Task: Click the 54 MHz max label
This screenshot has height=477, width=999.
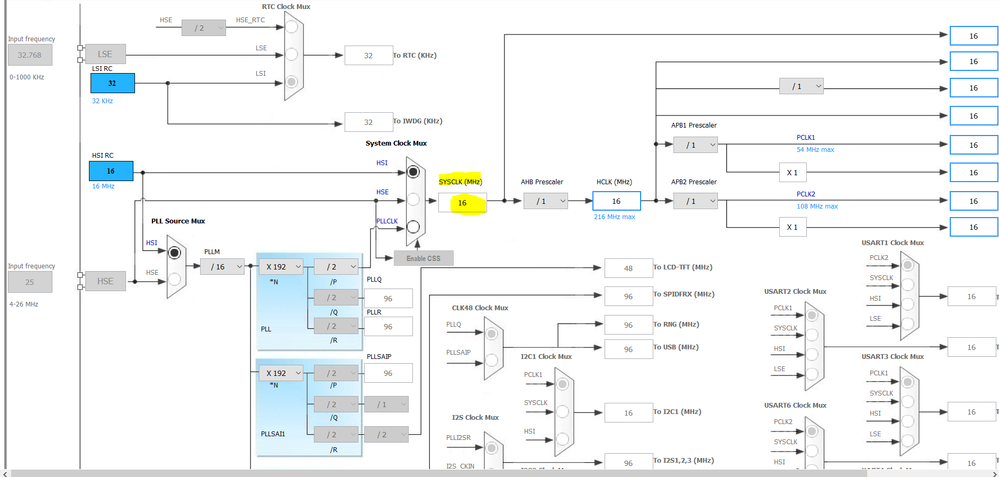Action: pyautogui.click(x=815, y=150)
